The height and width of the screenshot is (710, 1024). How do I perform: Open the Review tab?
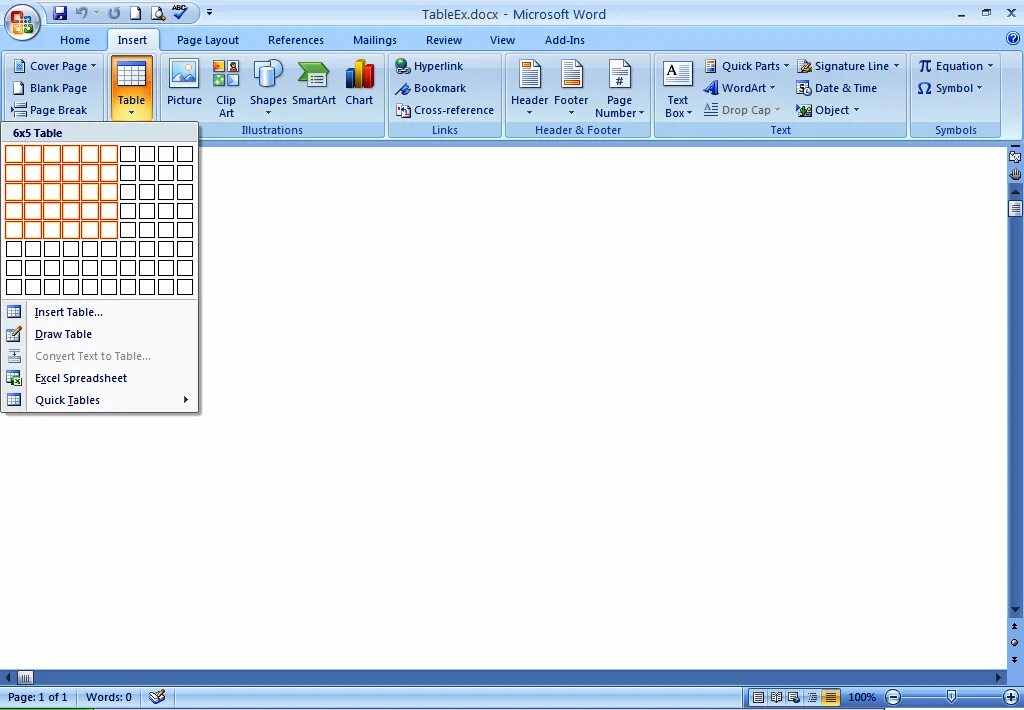pyautogui.click(x=444, y=40)
